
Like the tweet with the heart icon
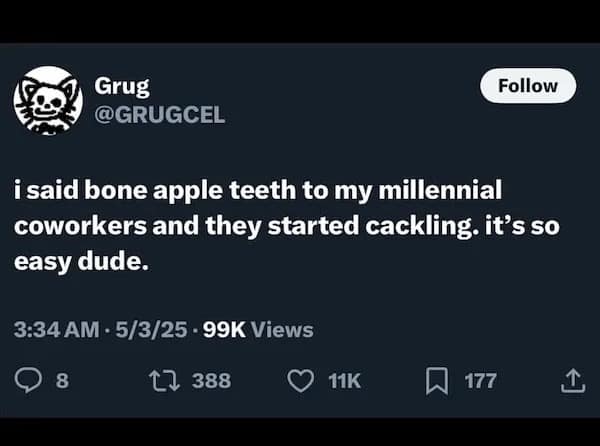pyautogui.click(x=300, y=380)
